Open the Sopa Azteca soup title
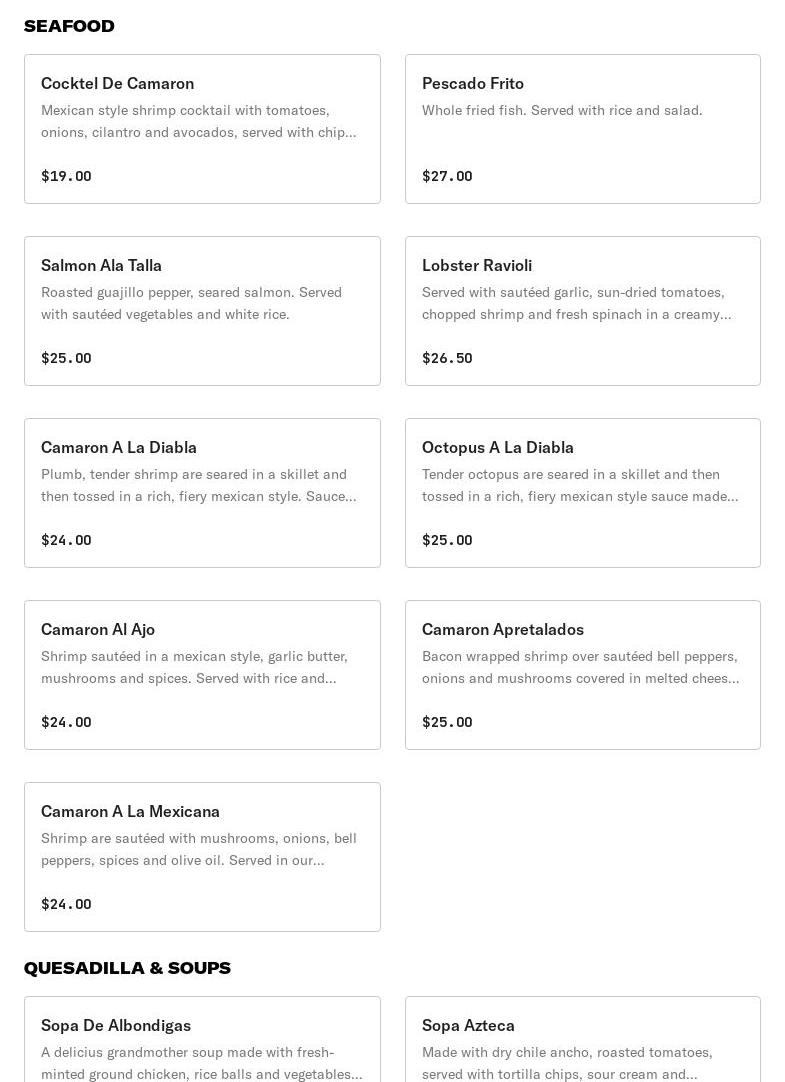785x1082 pixels. pos(468,1025)
